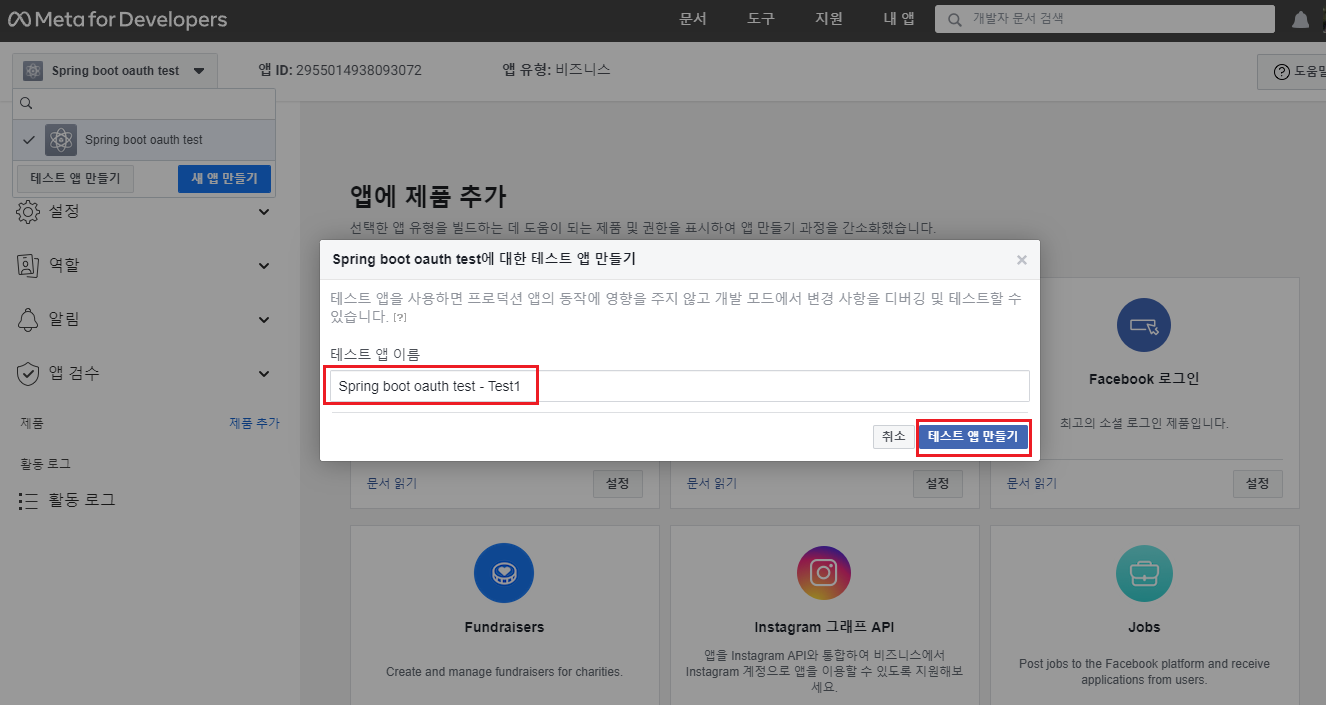Open the Spring boot oauth test app selector

coord(115,71)
